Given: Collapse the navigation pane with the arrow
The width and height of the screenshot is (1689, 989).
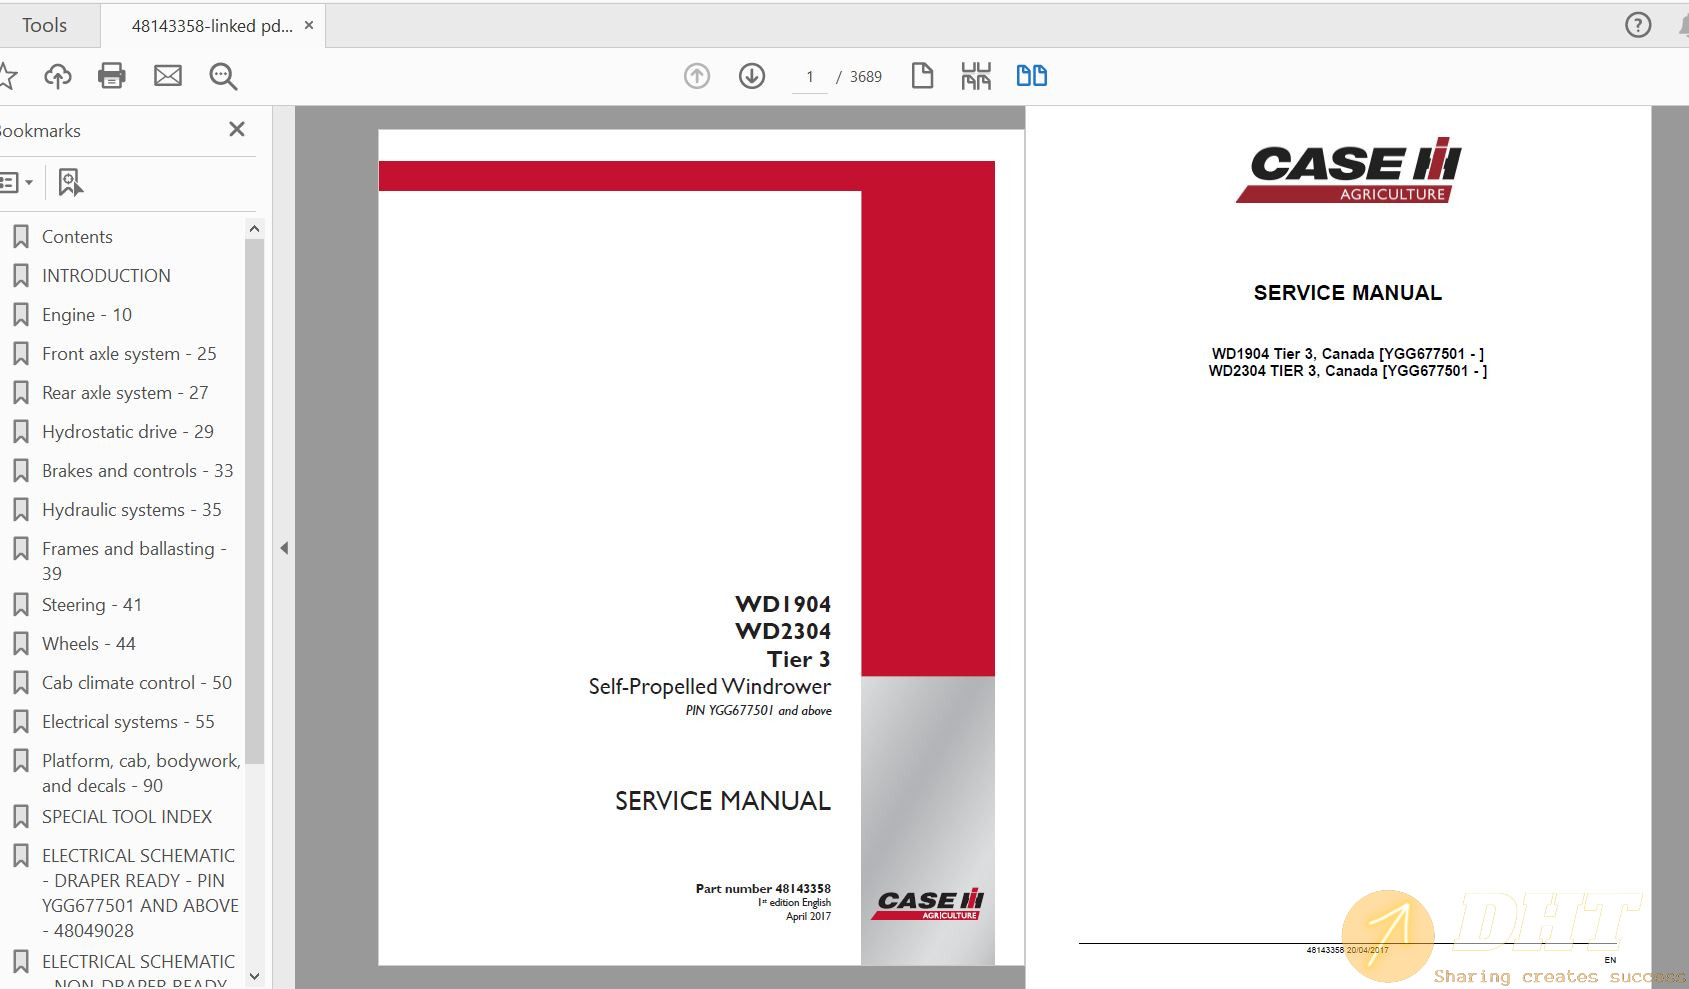Looking at the screenshot, I should tap(284, 548).
